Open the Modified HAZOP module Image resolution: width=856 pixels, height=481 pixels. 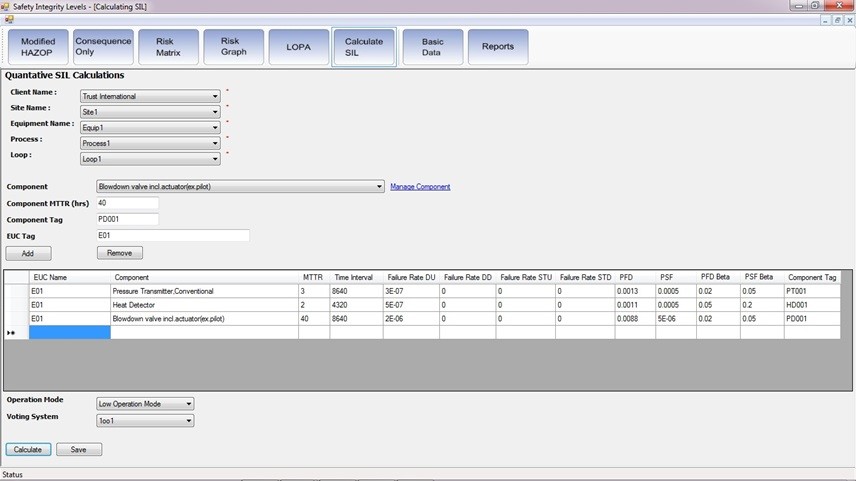39,47
